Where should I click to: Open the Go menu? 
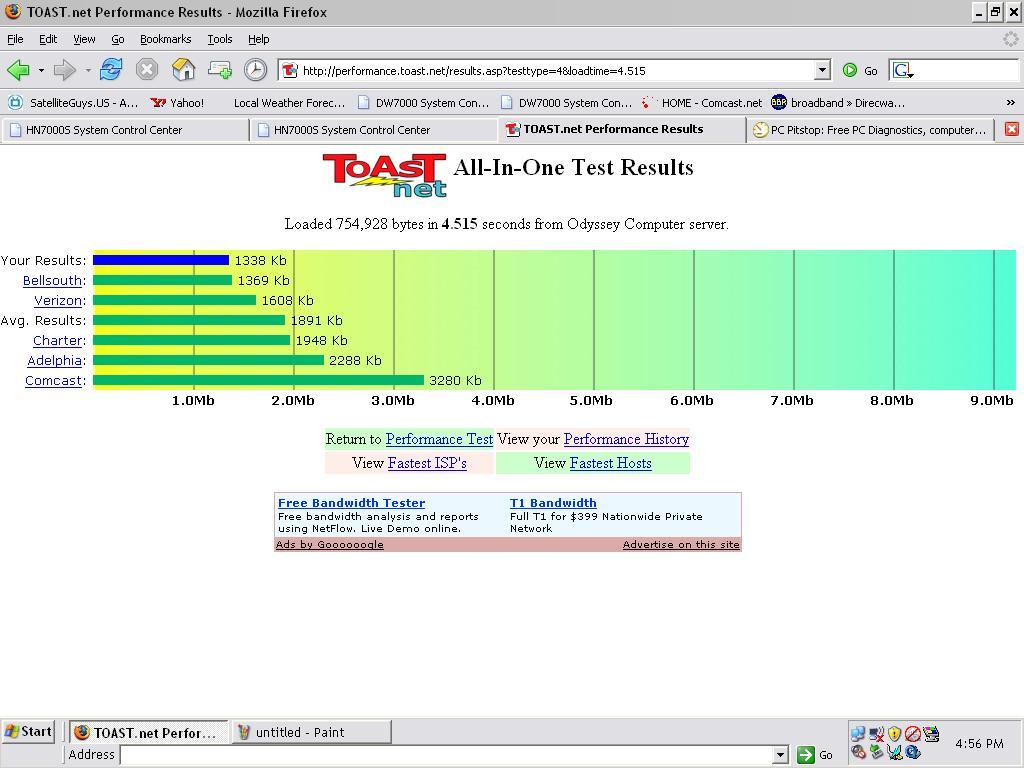pyautogui.click(x=118, y=39)
